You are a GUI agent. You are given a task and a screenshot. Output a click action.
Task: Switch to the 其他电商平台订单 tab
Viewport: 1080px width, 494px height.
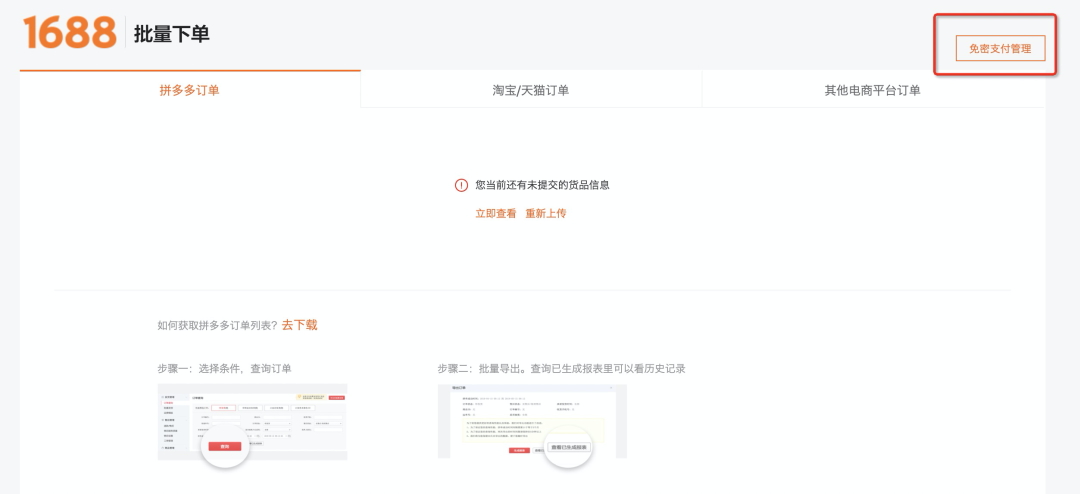tap(873, 90)
